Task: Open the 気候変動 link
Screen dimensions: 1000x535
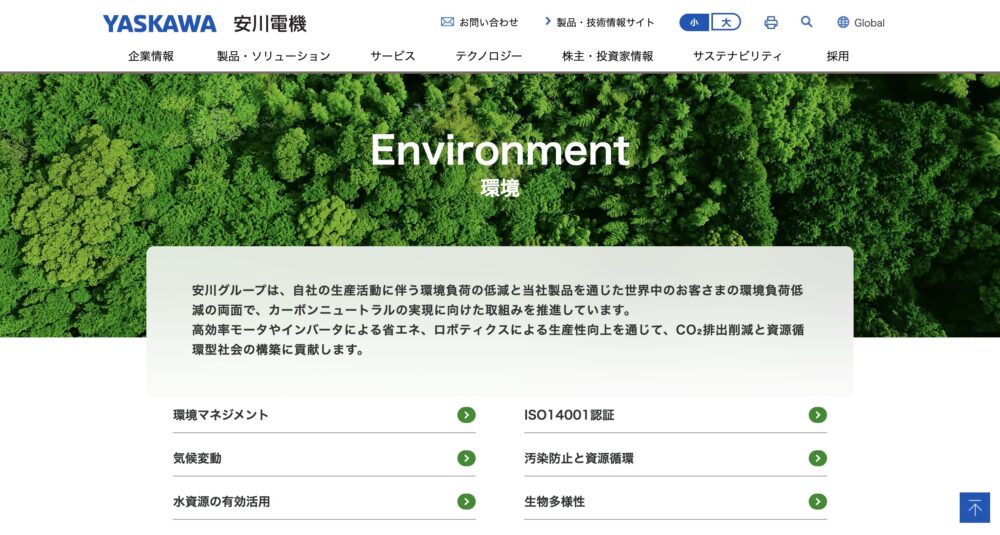Action: pyautogui.click(x=197, y=458)
